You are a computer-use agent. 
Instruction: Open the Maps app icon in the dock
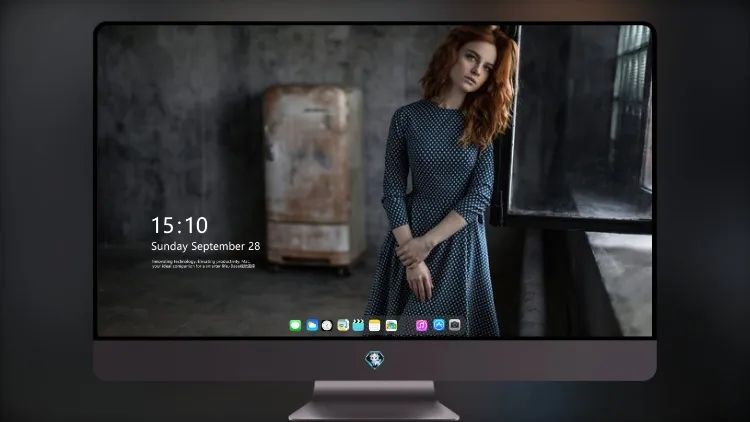343,325
